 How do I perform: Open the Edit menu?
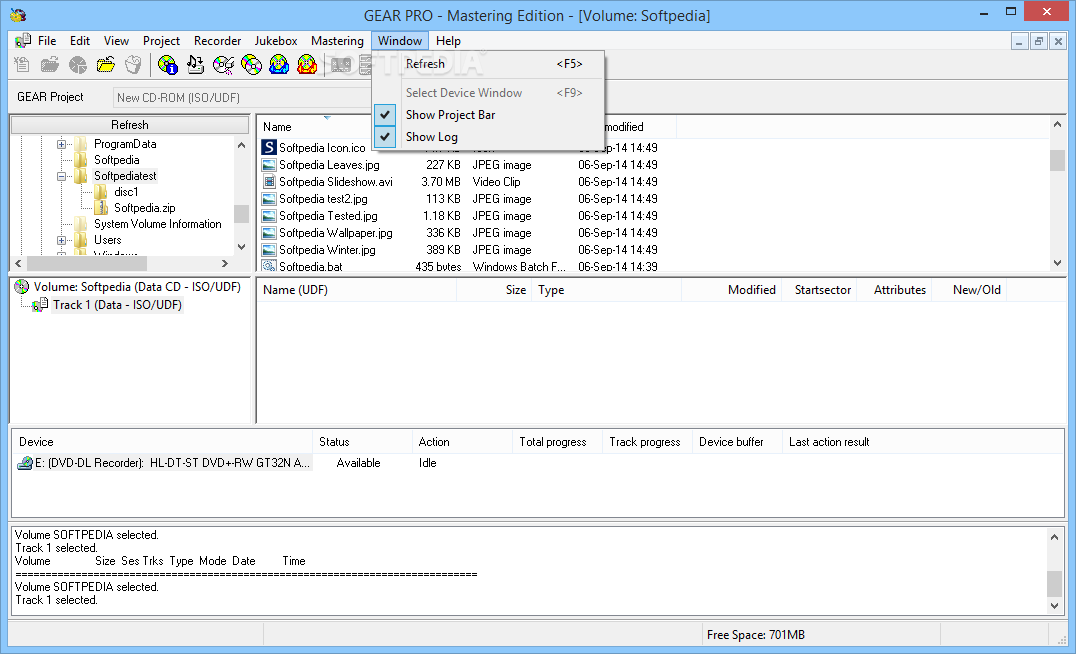80,40
